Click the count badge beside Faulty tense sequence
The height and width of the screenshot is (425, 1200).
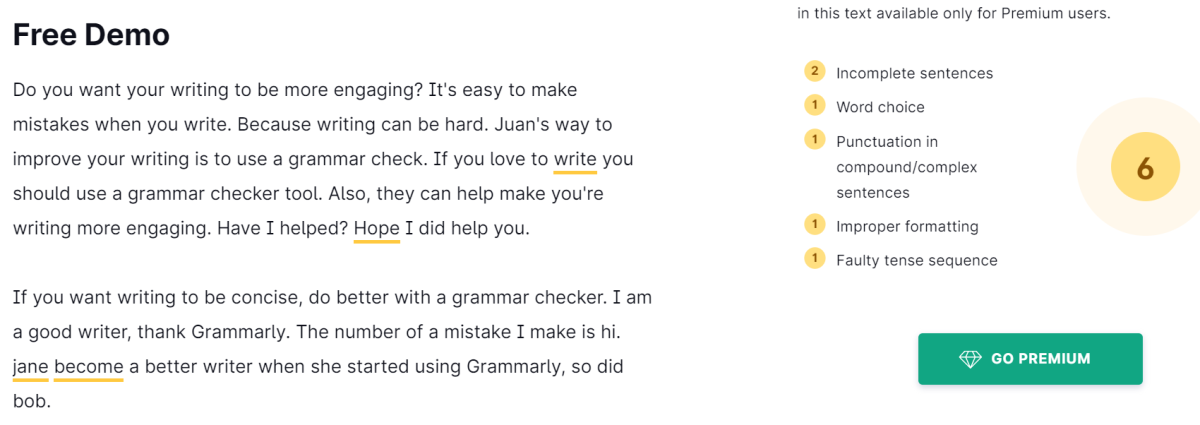click(x=815, y=259)
